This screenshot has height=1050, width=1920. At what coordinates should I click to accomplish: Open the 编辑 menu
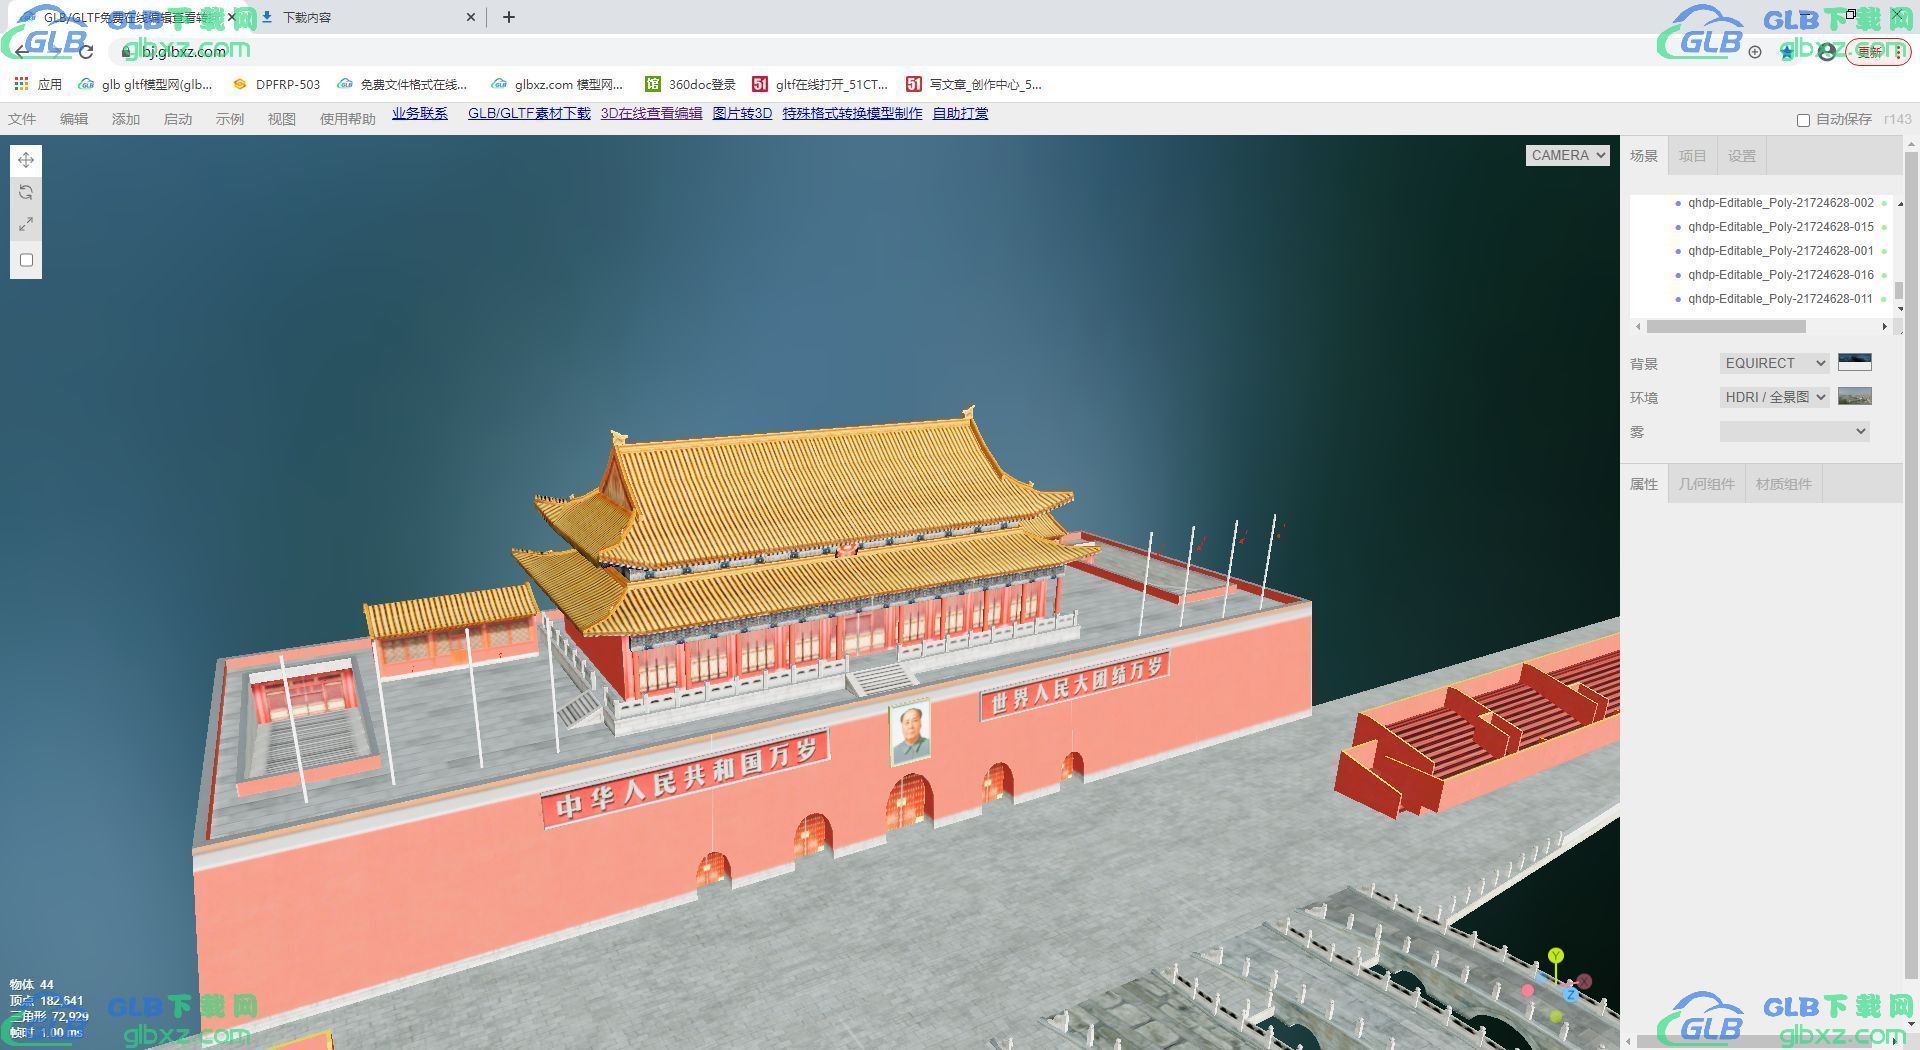[74, 119]
